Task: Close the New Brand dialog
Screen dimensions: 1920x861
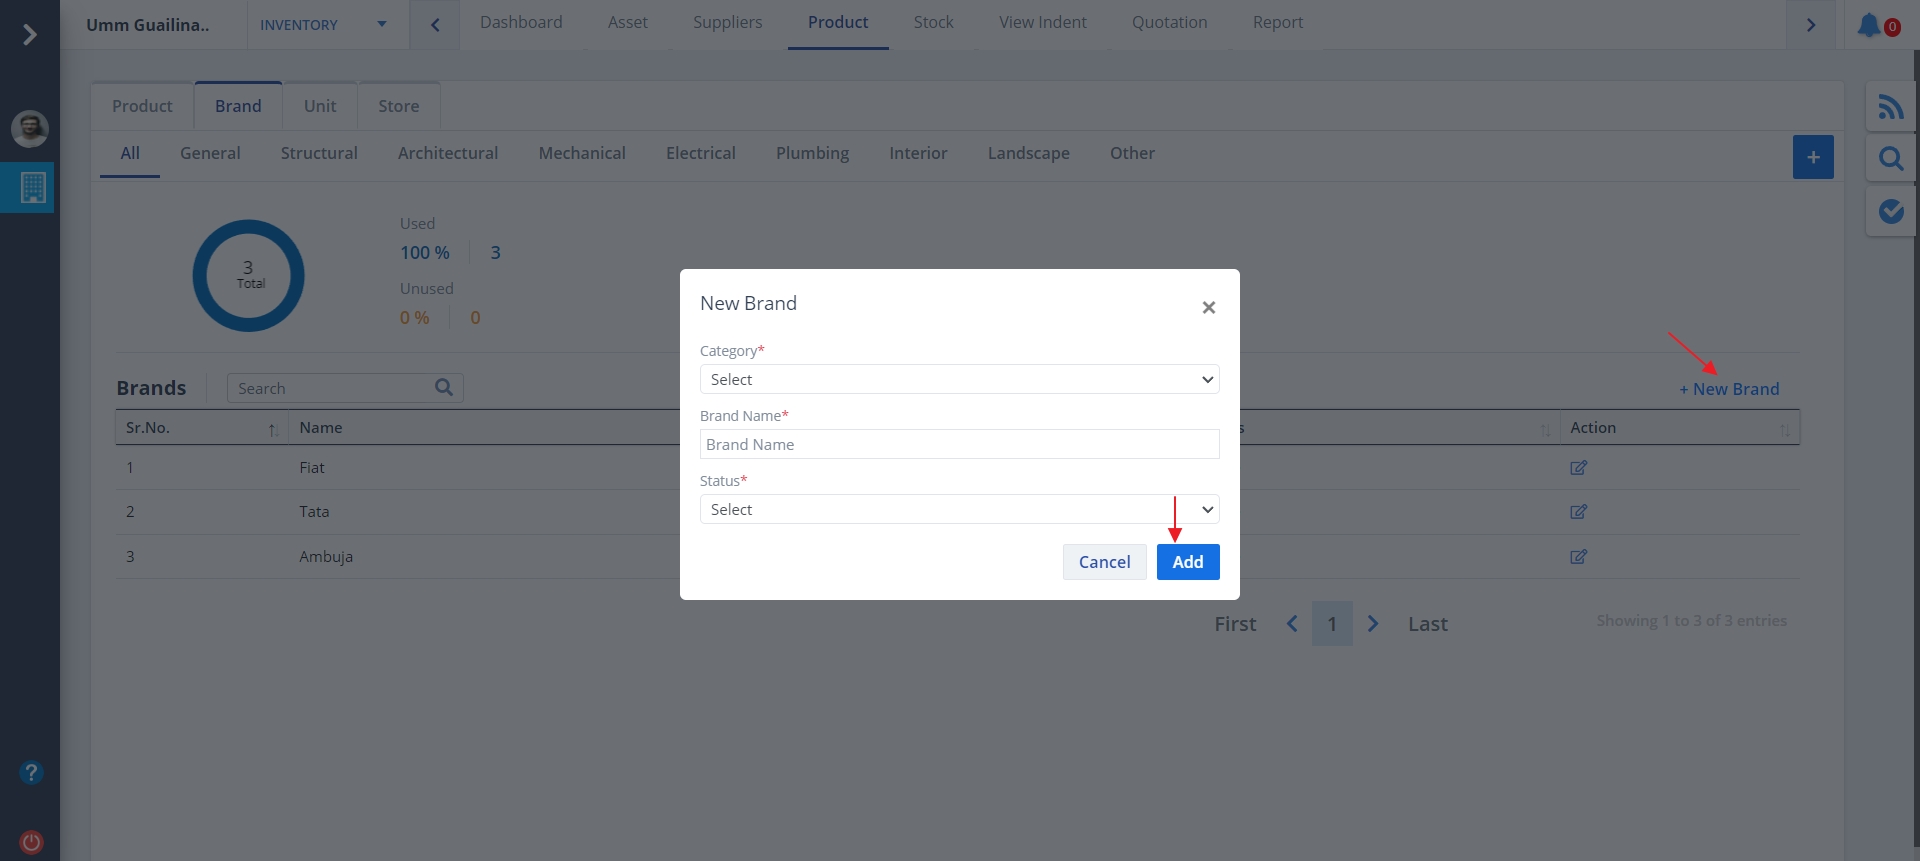Action: (1208, 308)
